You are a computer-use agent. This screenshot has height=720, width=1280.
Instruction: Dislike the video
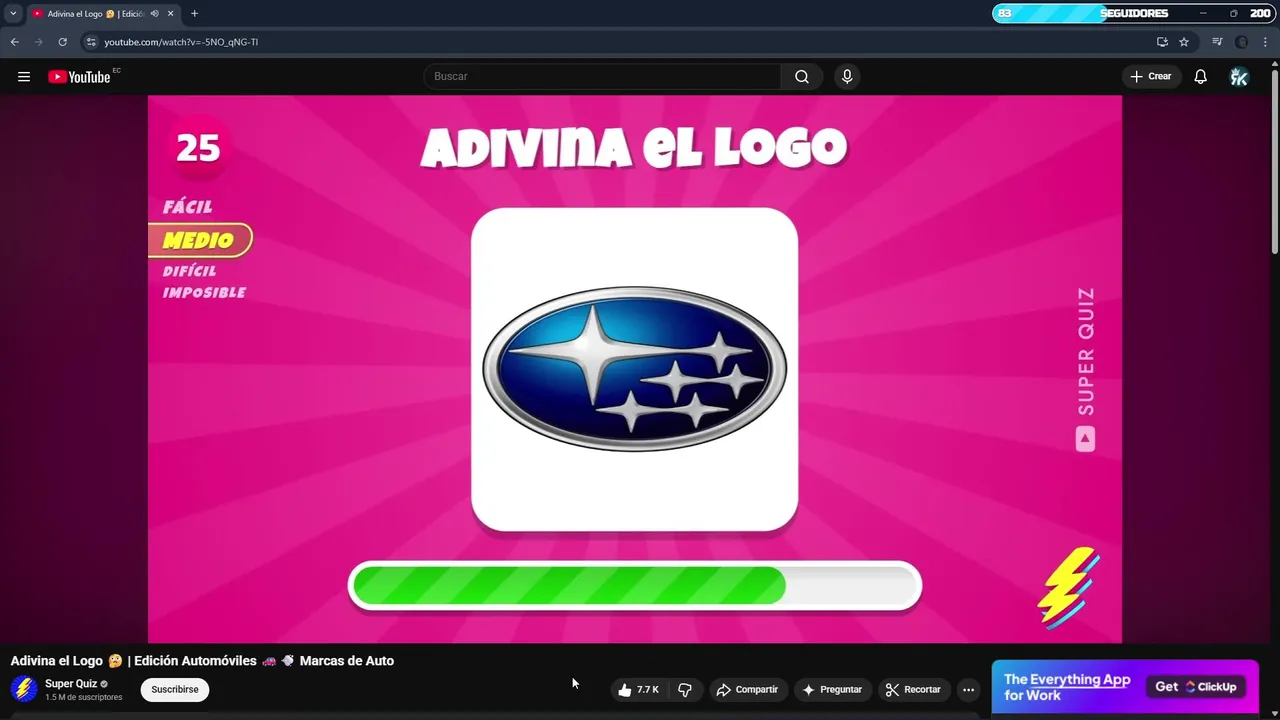pyautogui.click(x=685, y=690)
